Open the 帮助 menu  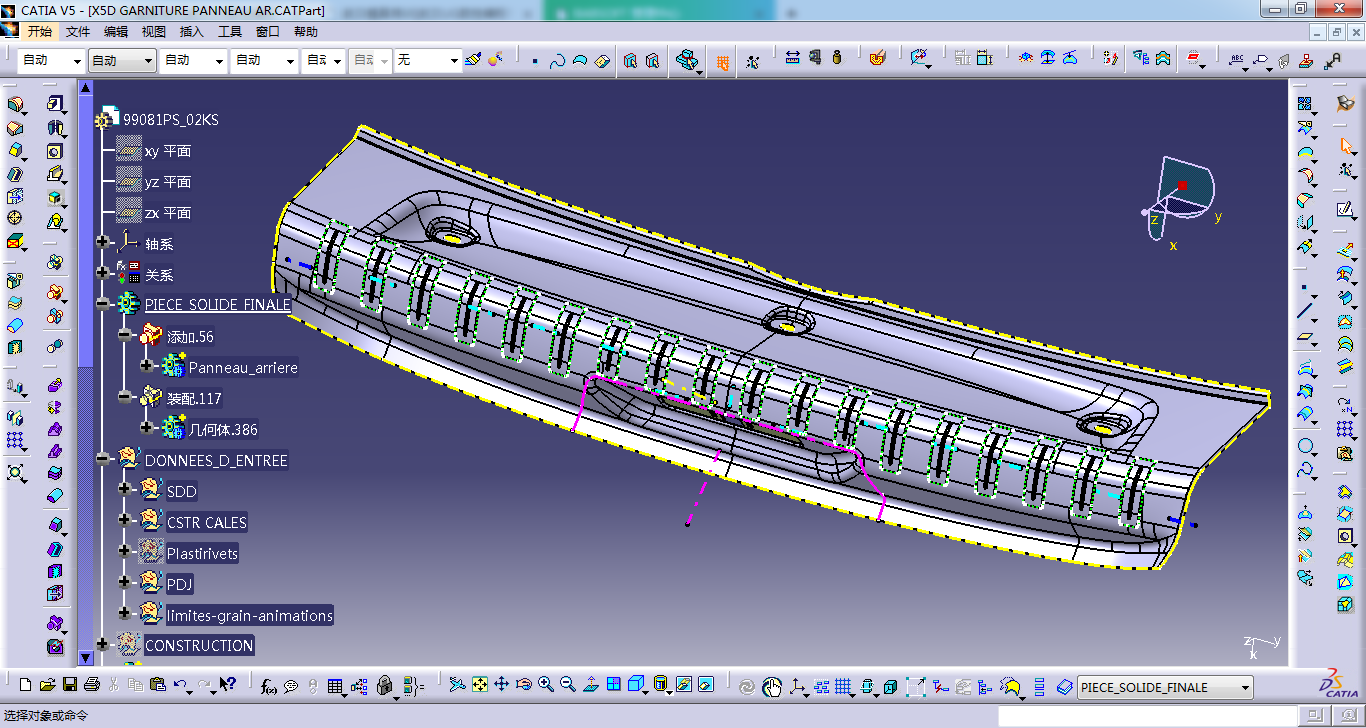pyautogui.click(x=306, y=32)
